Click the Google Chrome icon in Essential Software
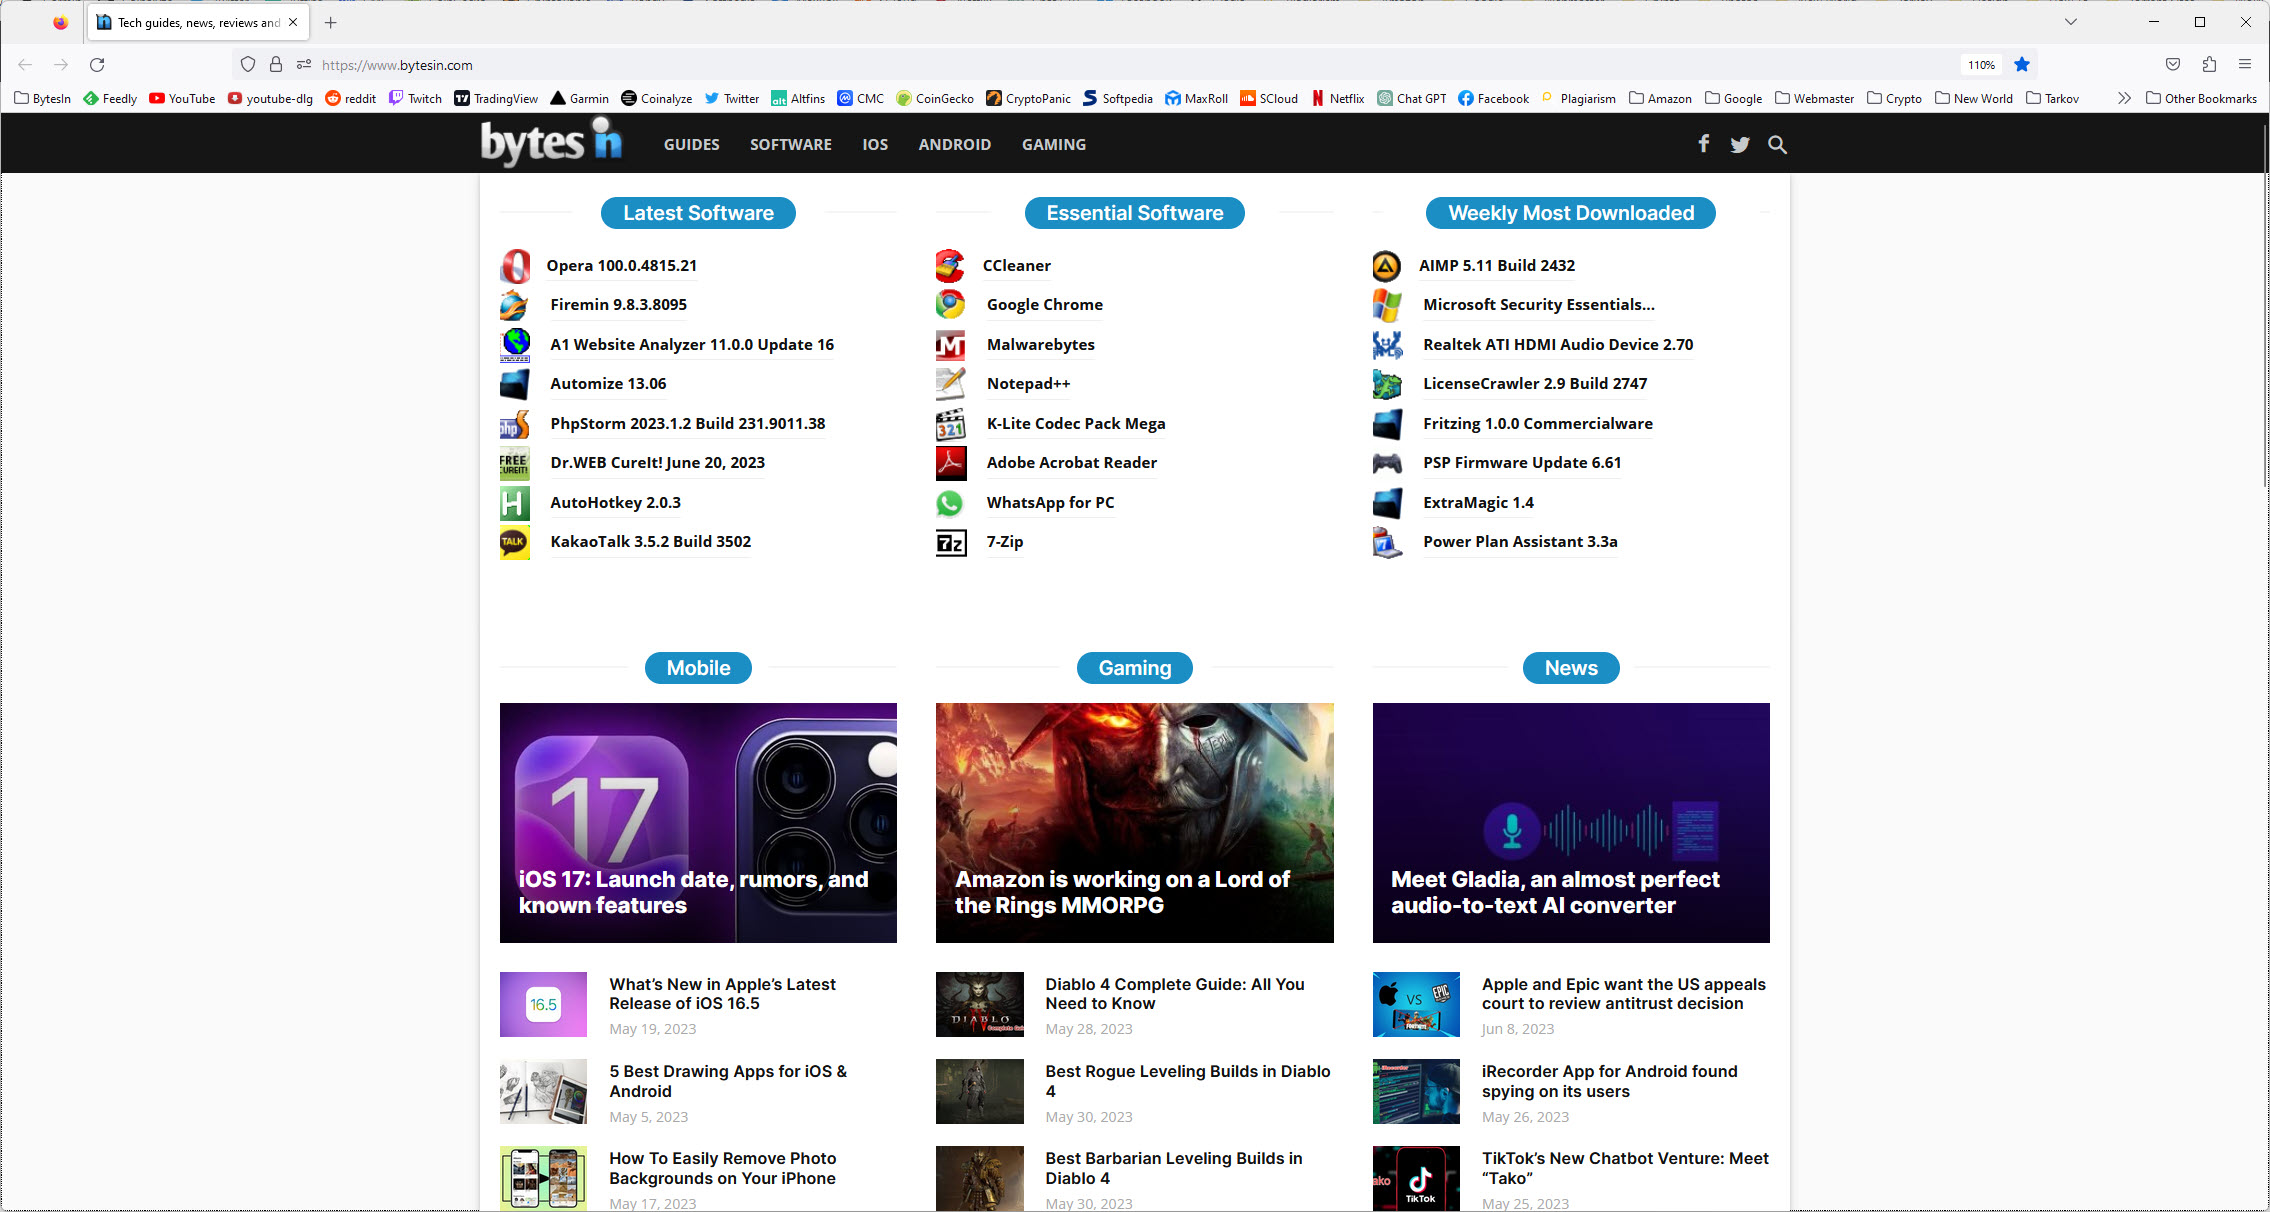The image size is (2270, 1212). point(950,305)
